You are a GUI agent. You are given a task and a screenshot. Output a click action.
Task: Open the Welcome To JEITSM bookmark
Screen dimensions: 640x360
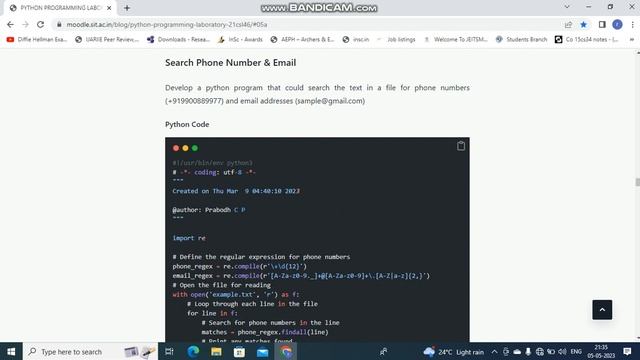[456, 39]
